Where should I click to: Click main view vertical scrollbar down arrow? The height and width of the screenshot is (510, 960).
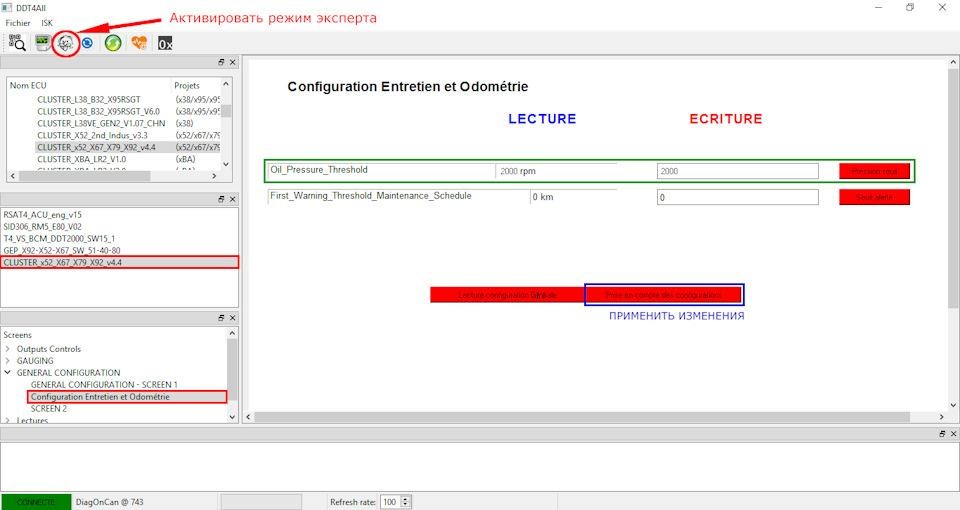[953, 405]
